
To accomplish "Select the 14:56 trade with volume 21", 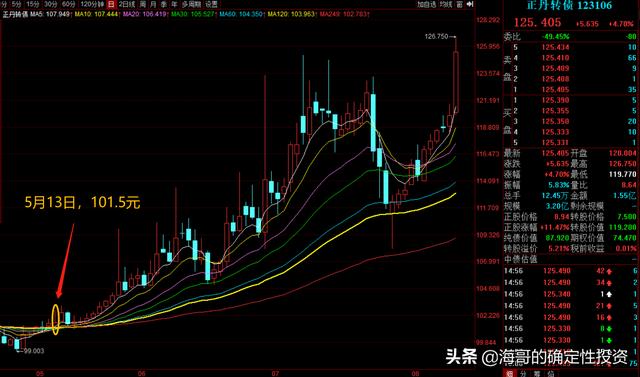I will click(x=570, y=306).
